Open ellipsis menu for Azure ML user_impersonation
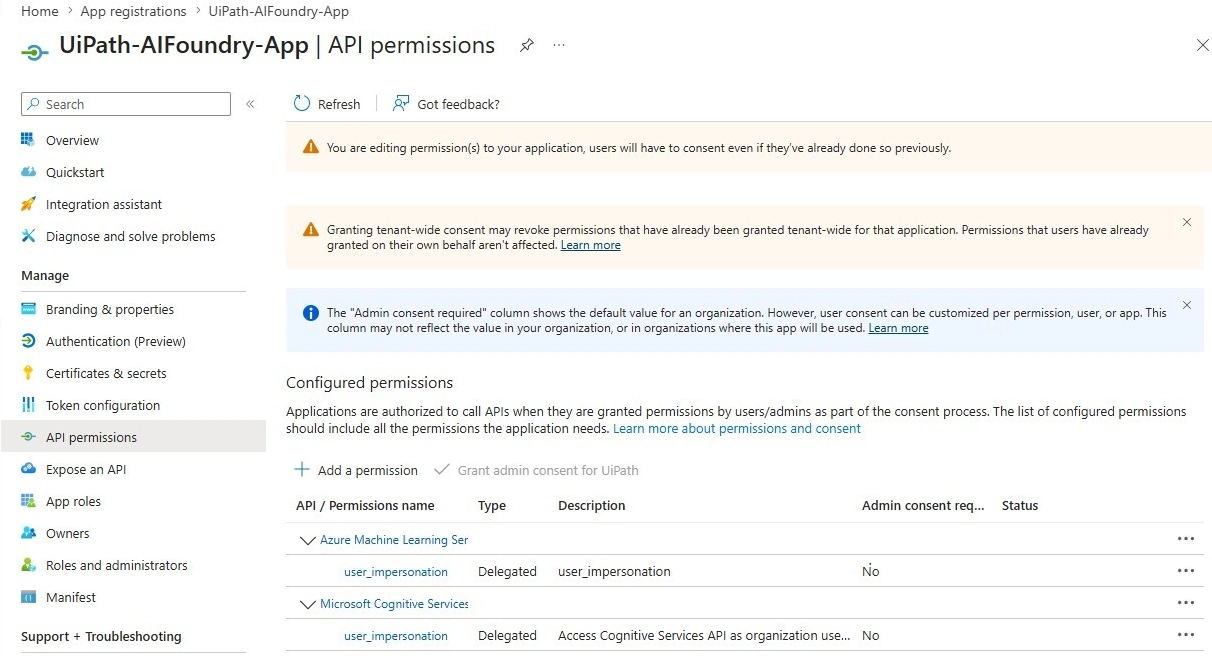Screen dimensions: 1212x656 (1186, 571)
